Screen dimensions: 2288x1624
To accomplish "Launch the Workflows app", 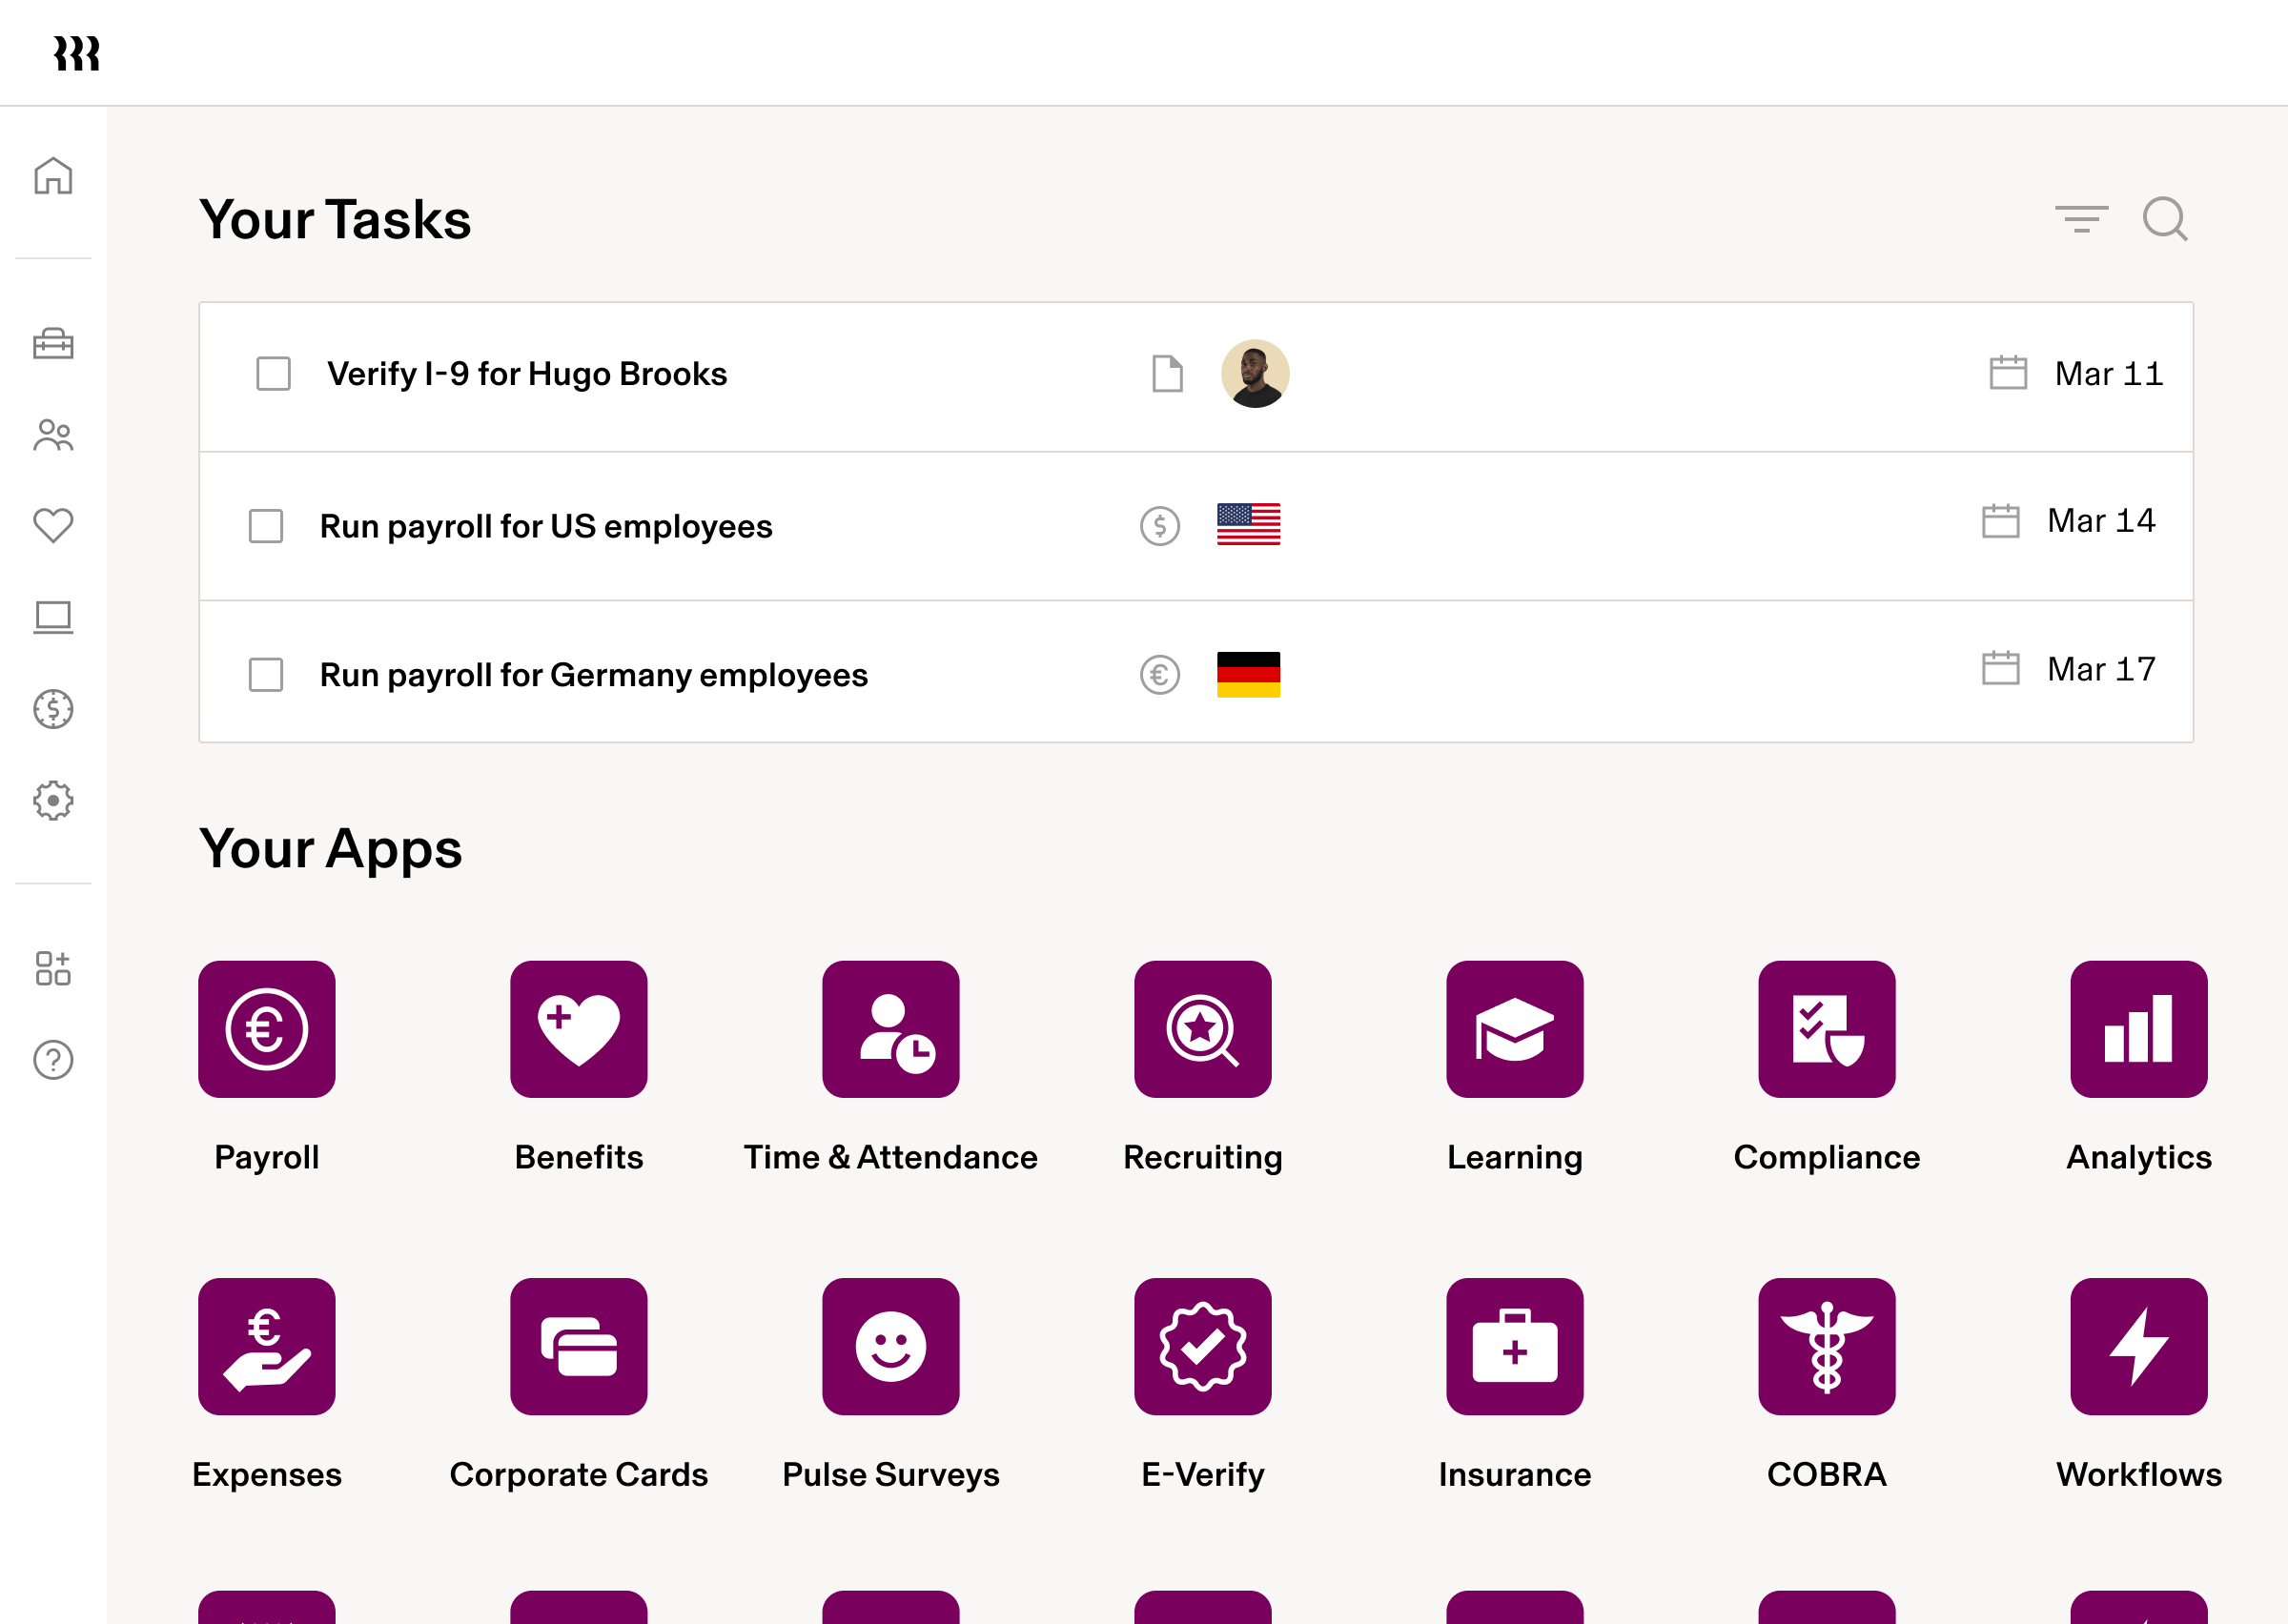I will coord(2137,1347).
